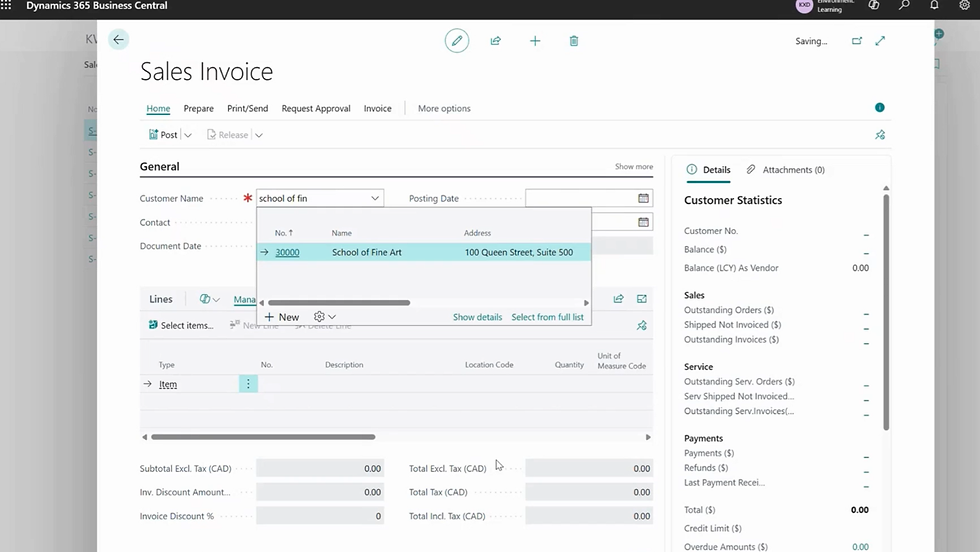Sort by the No. column header in lookup

[x=284, y=233]
